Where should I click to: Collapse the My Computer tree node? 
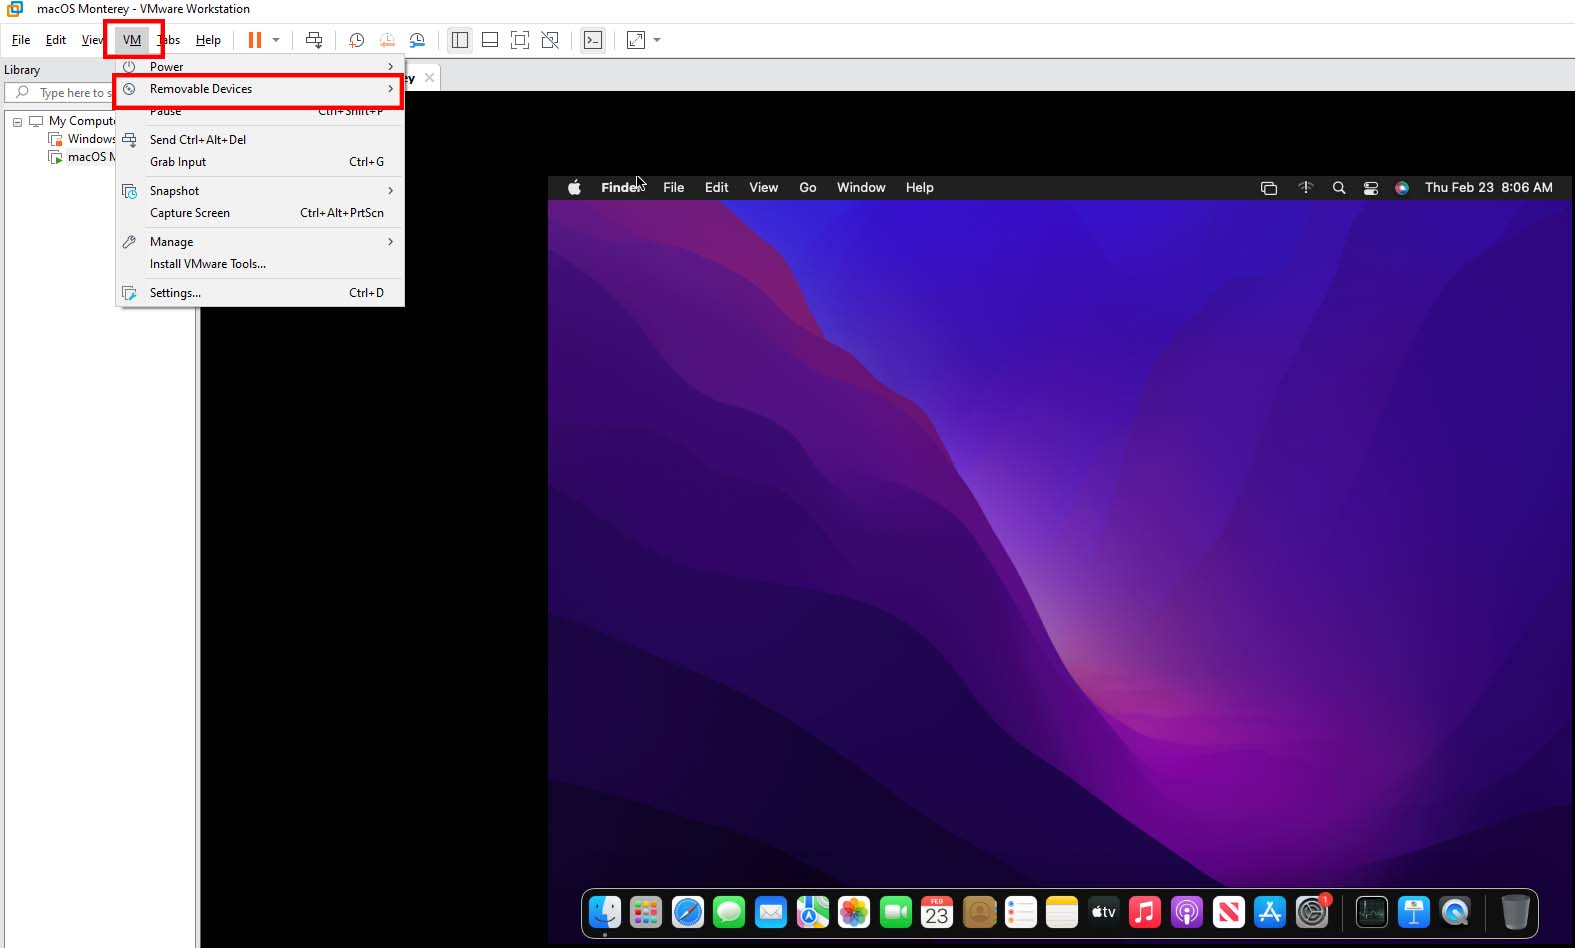pyautogui.click(x=17, y=122)
